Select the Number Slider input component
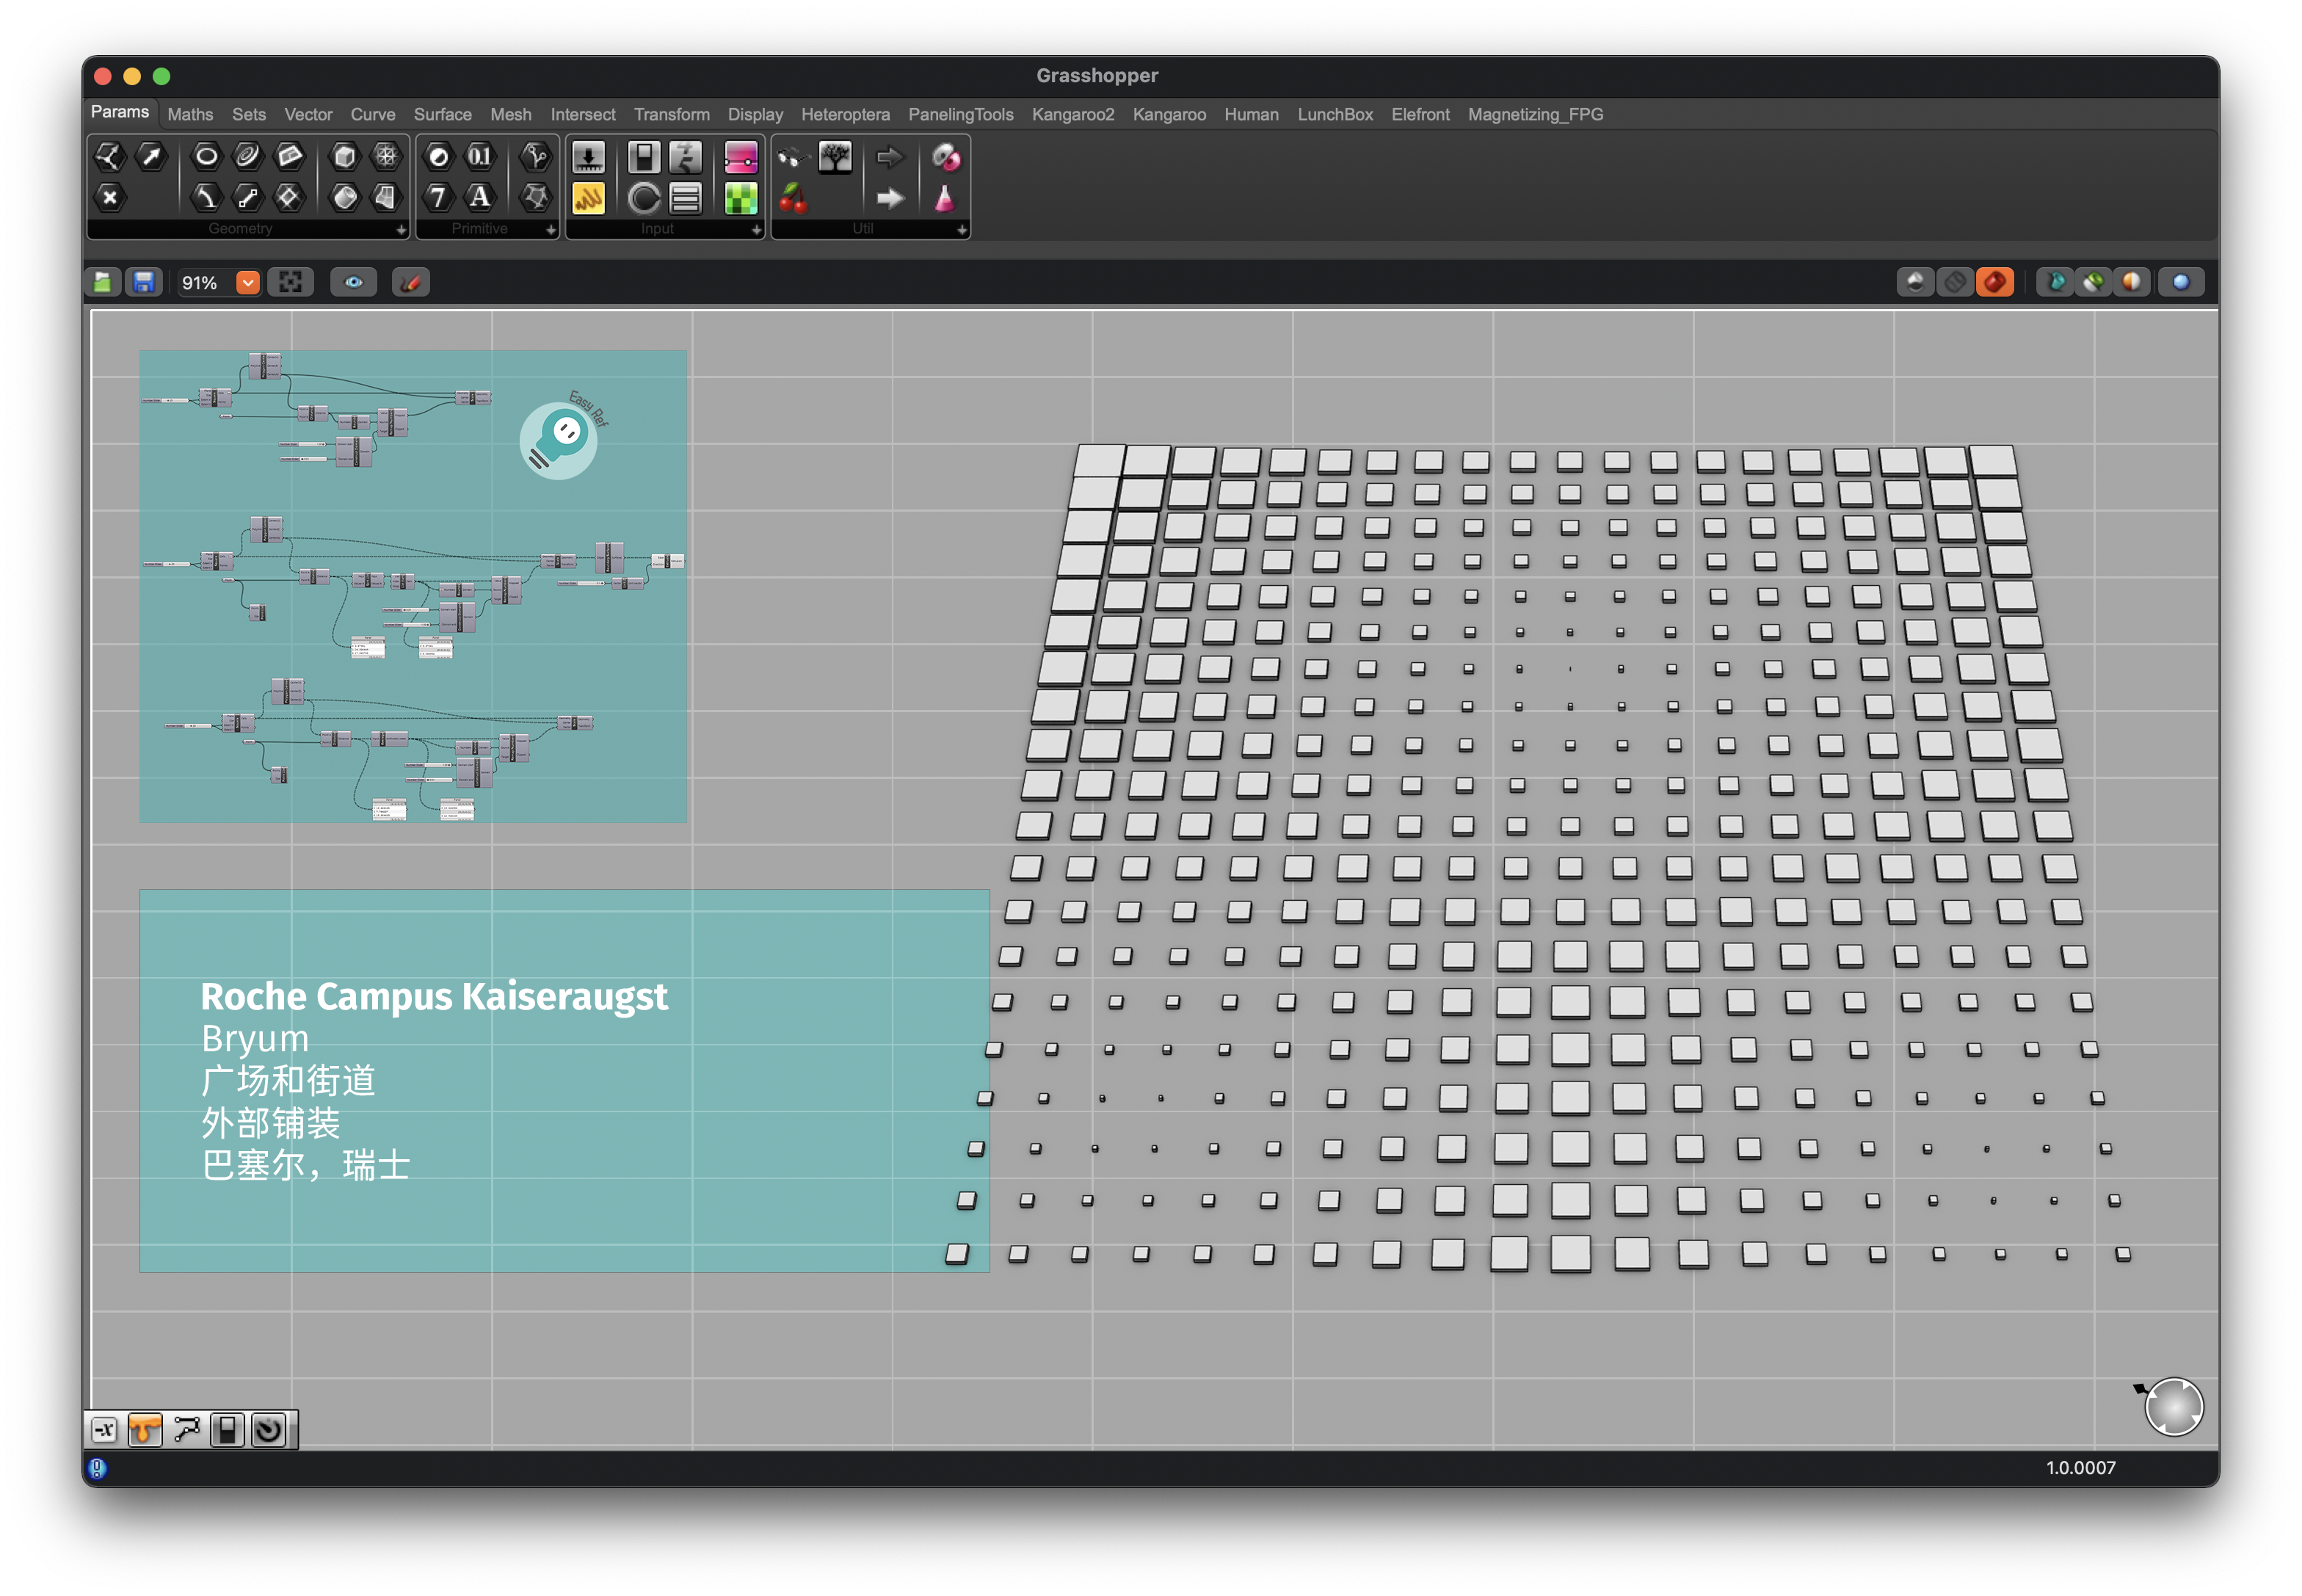 pos(588,157)
